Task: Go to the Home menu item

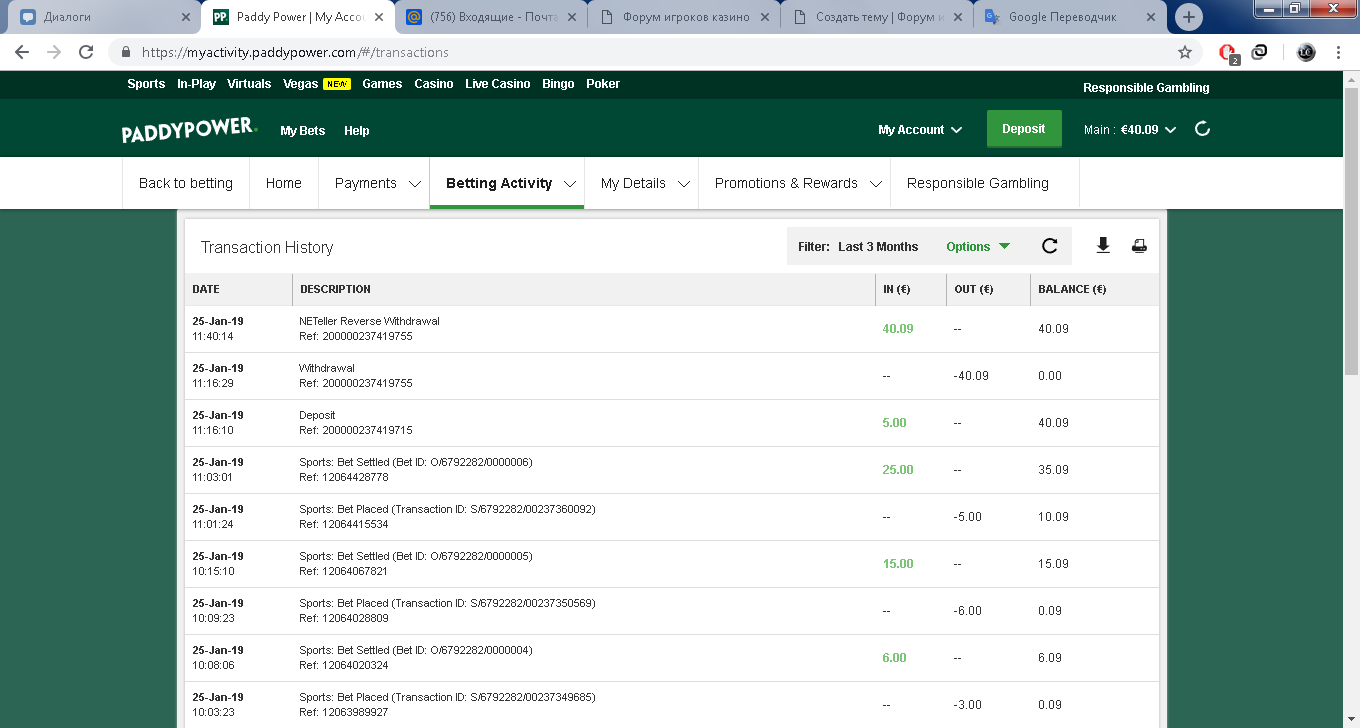Action: pyautogui.click(x=284, y=183)
